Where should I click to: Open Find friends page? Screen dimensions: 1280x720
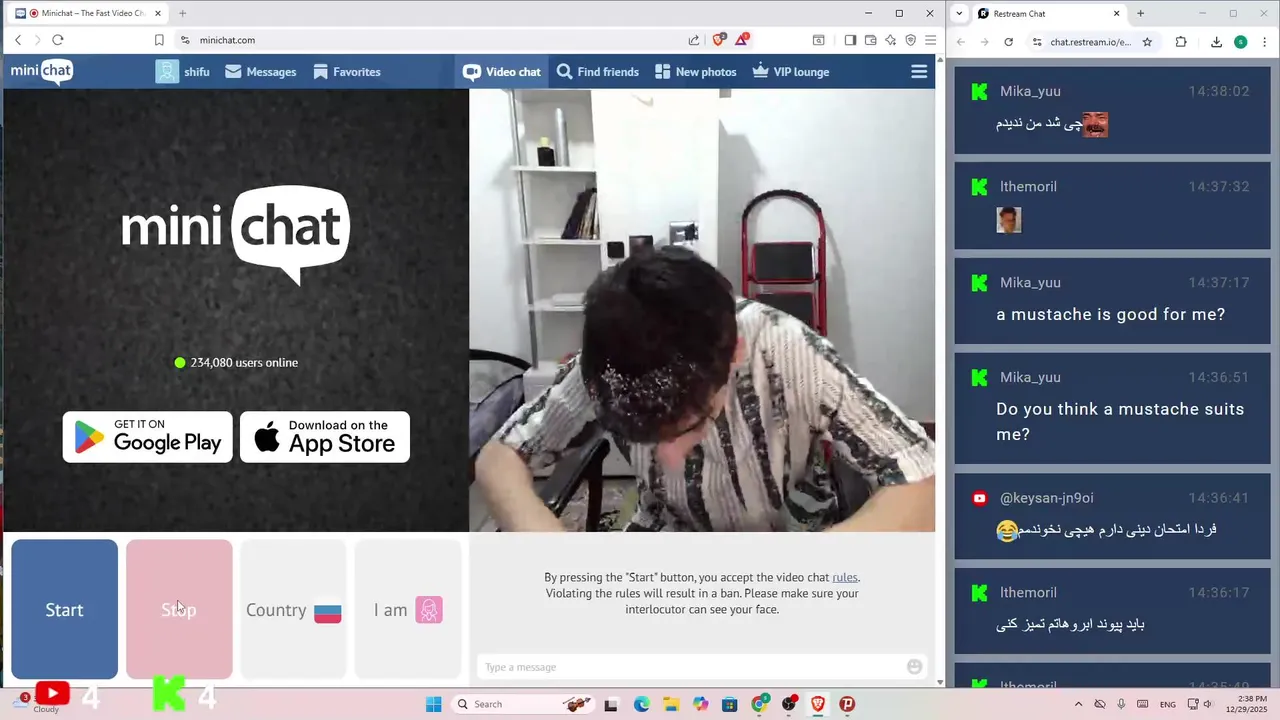click(x=597, y=72)
